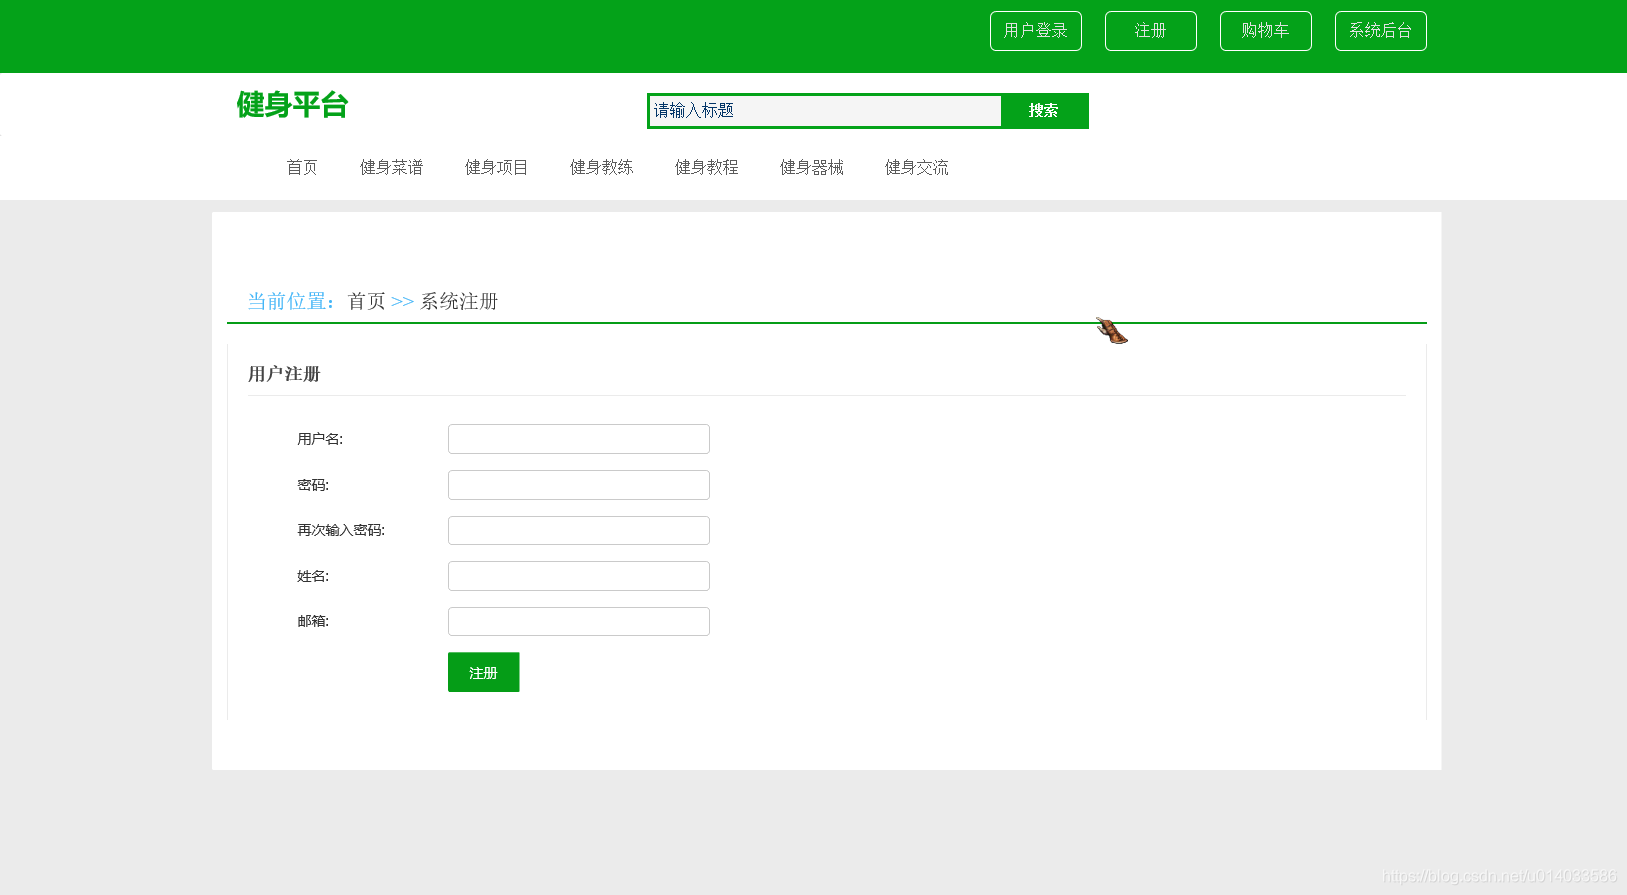Select 健身项目 in the navigation bar
This screenshot has height=895, width=1627.
pos(497,167)
